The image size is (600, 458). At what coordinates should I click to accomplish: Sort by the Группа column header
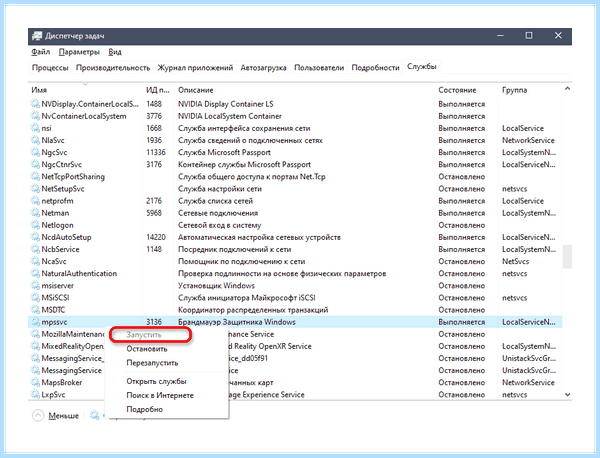[x=514, y=90]
